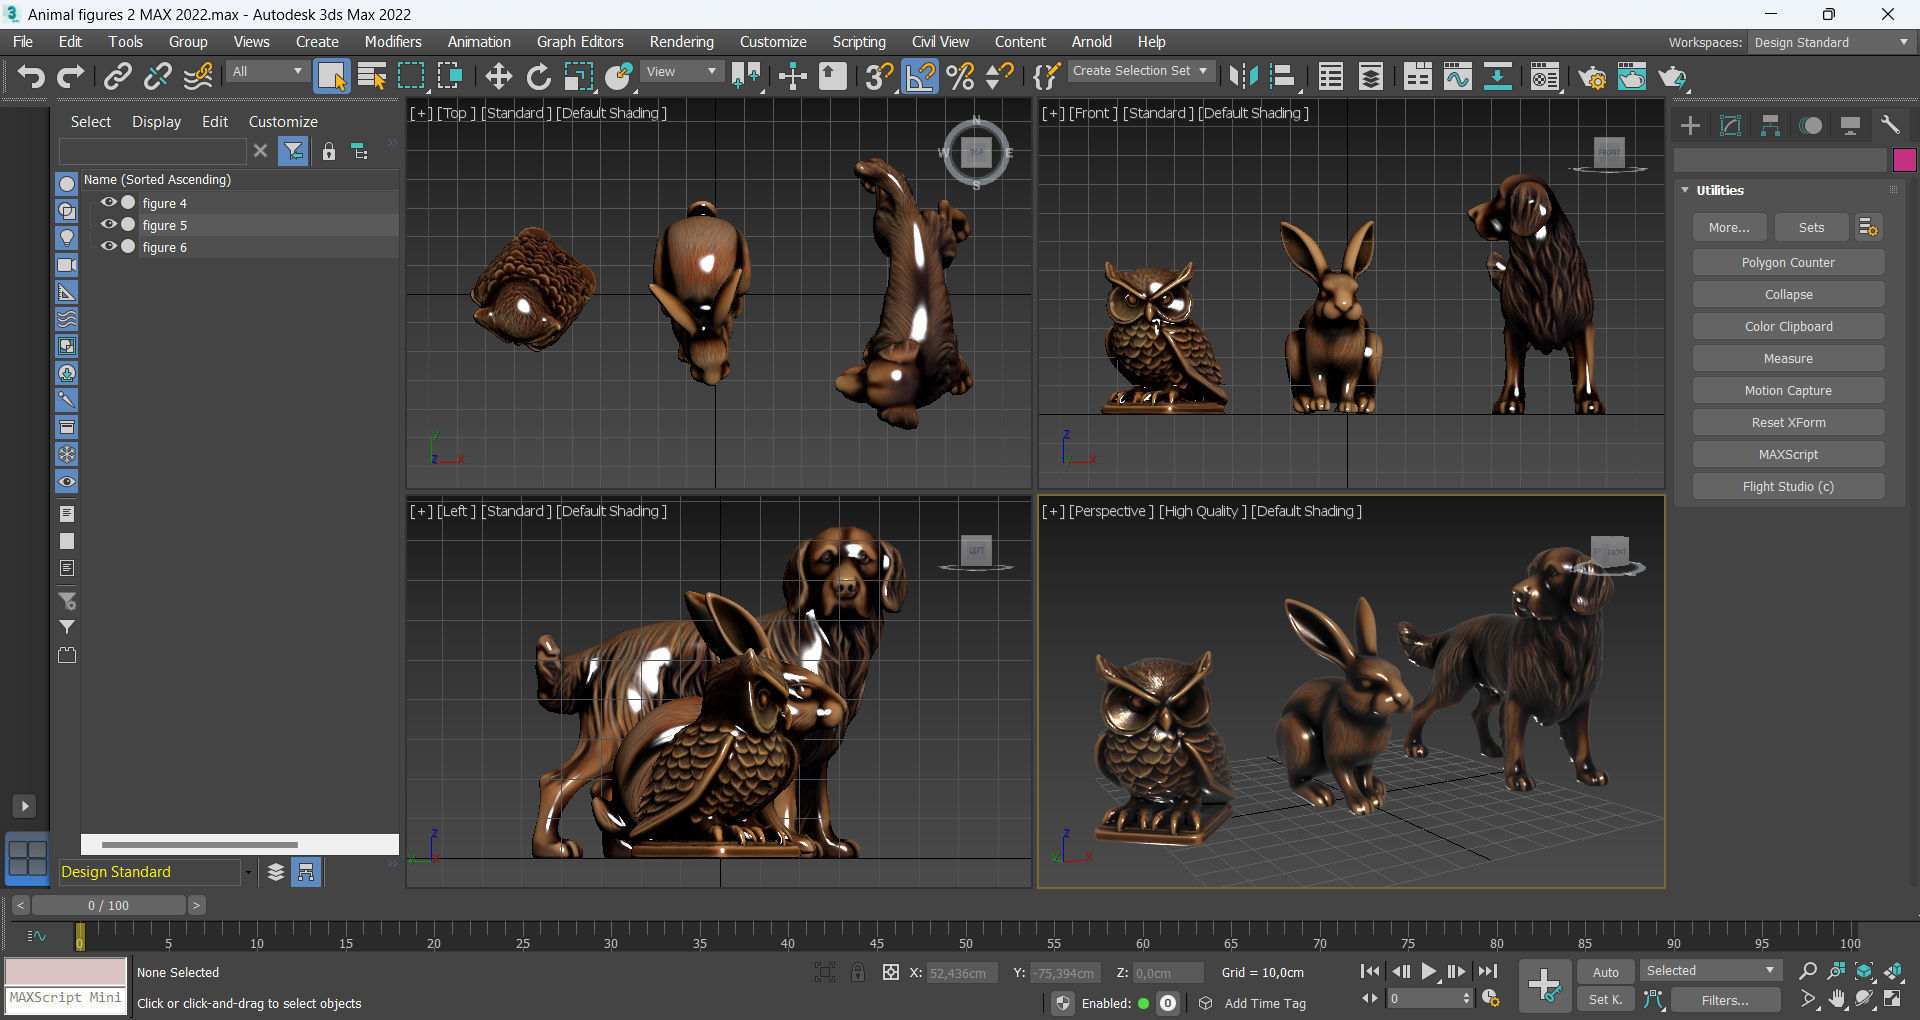This screenshot has width=1920, height=1020.
Task: Click the Undo arrow icon
Action: click(31, 76)
